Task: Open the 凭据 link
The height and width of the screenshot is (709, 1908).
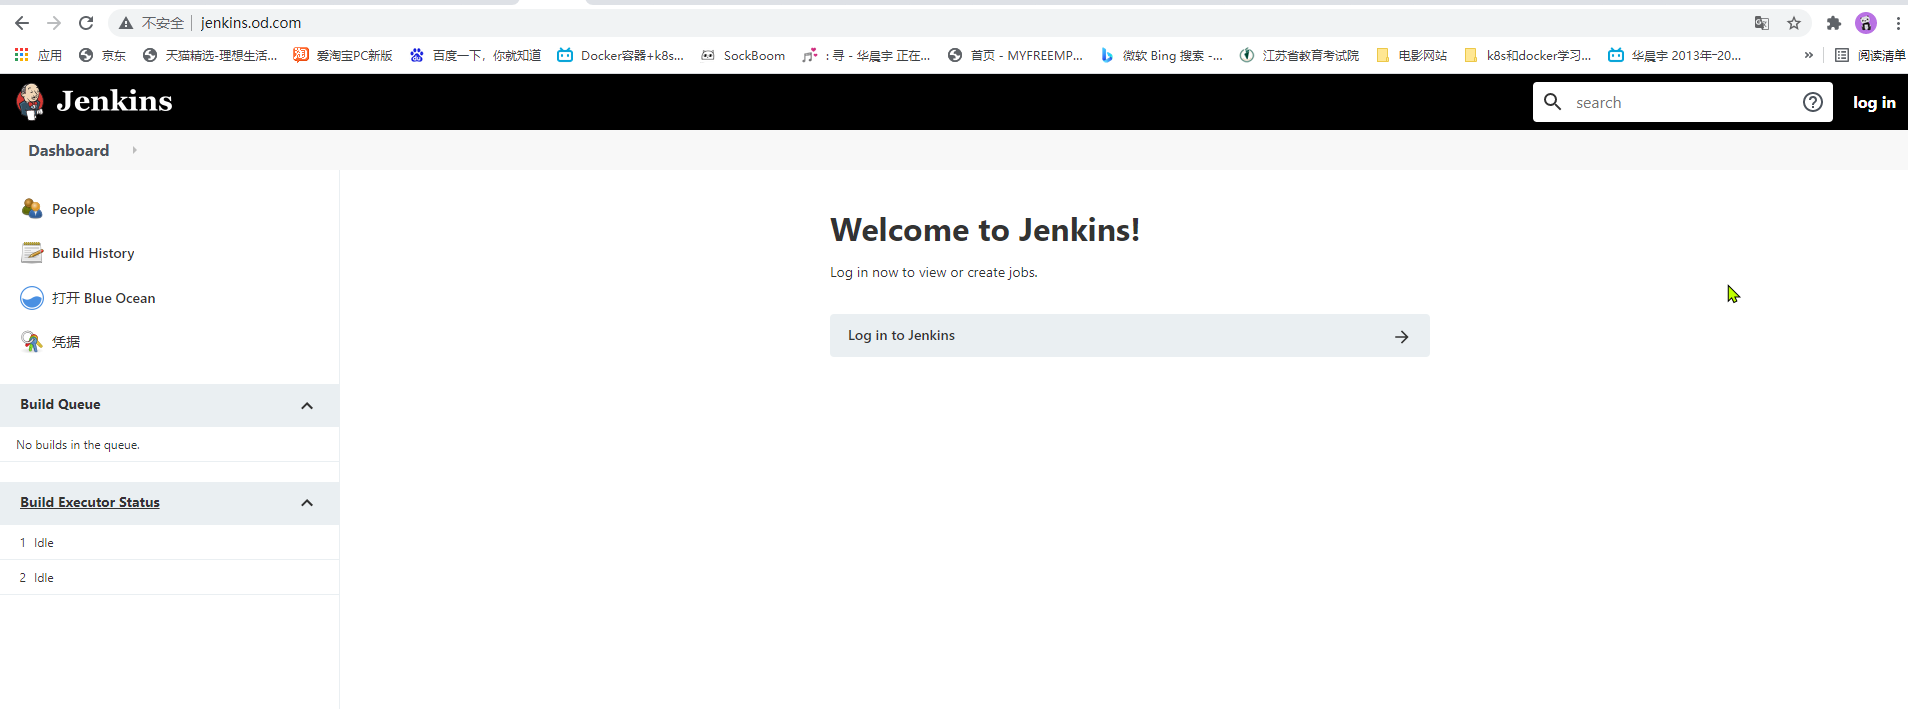Action: 66,342
